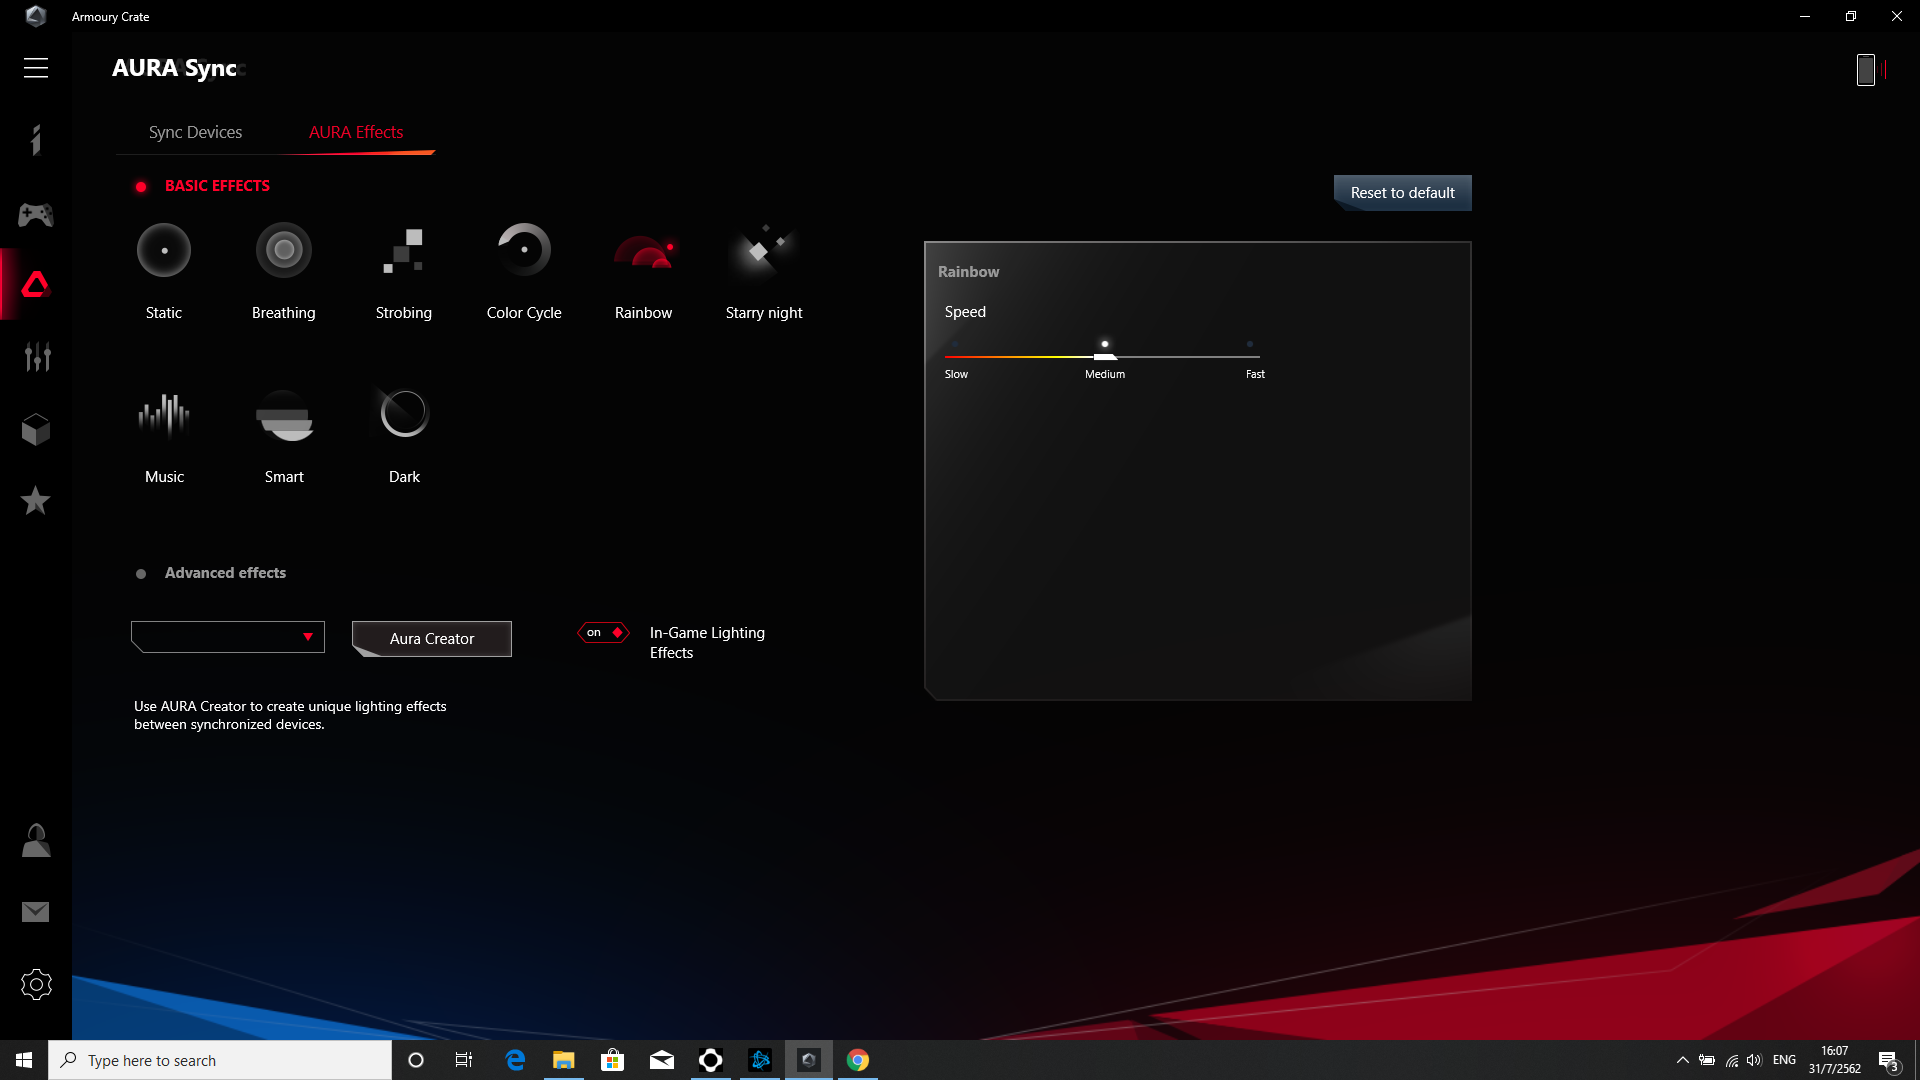The image size is (1920, 1080).
Task: Switch to the AURA Effects tab
Action: pyautogui.click(x=356, y=132)
